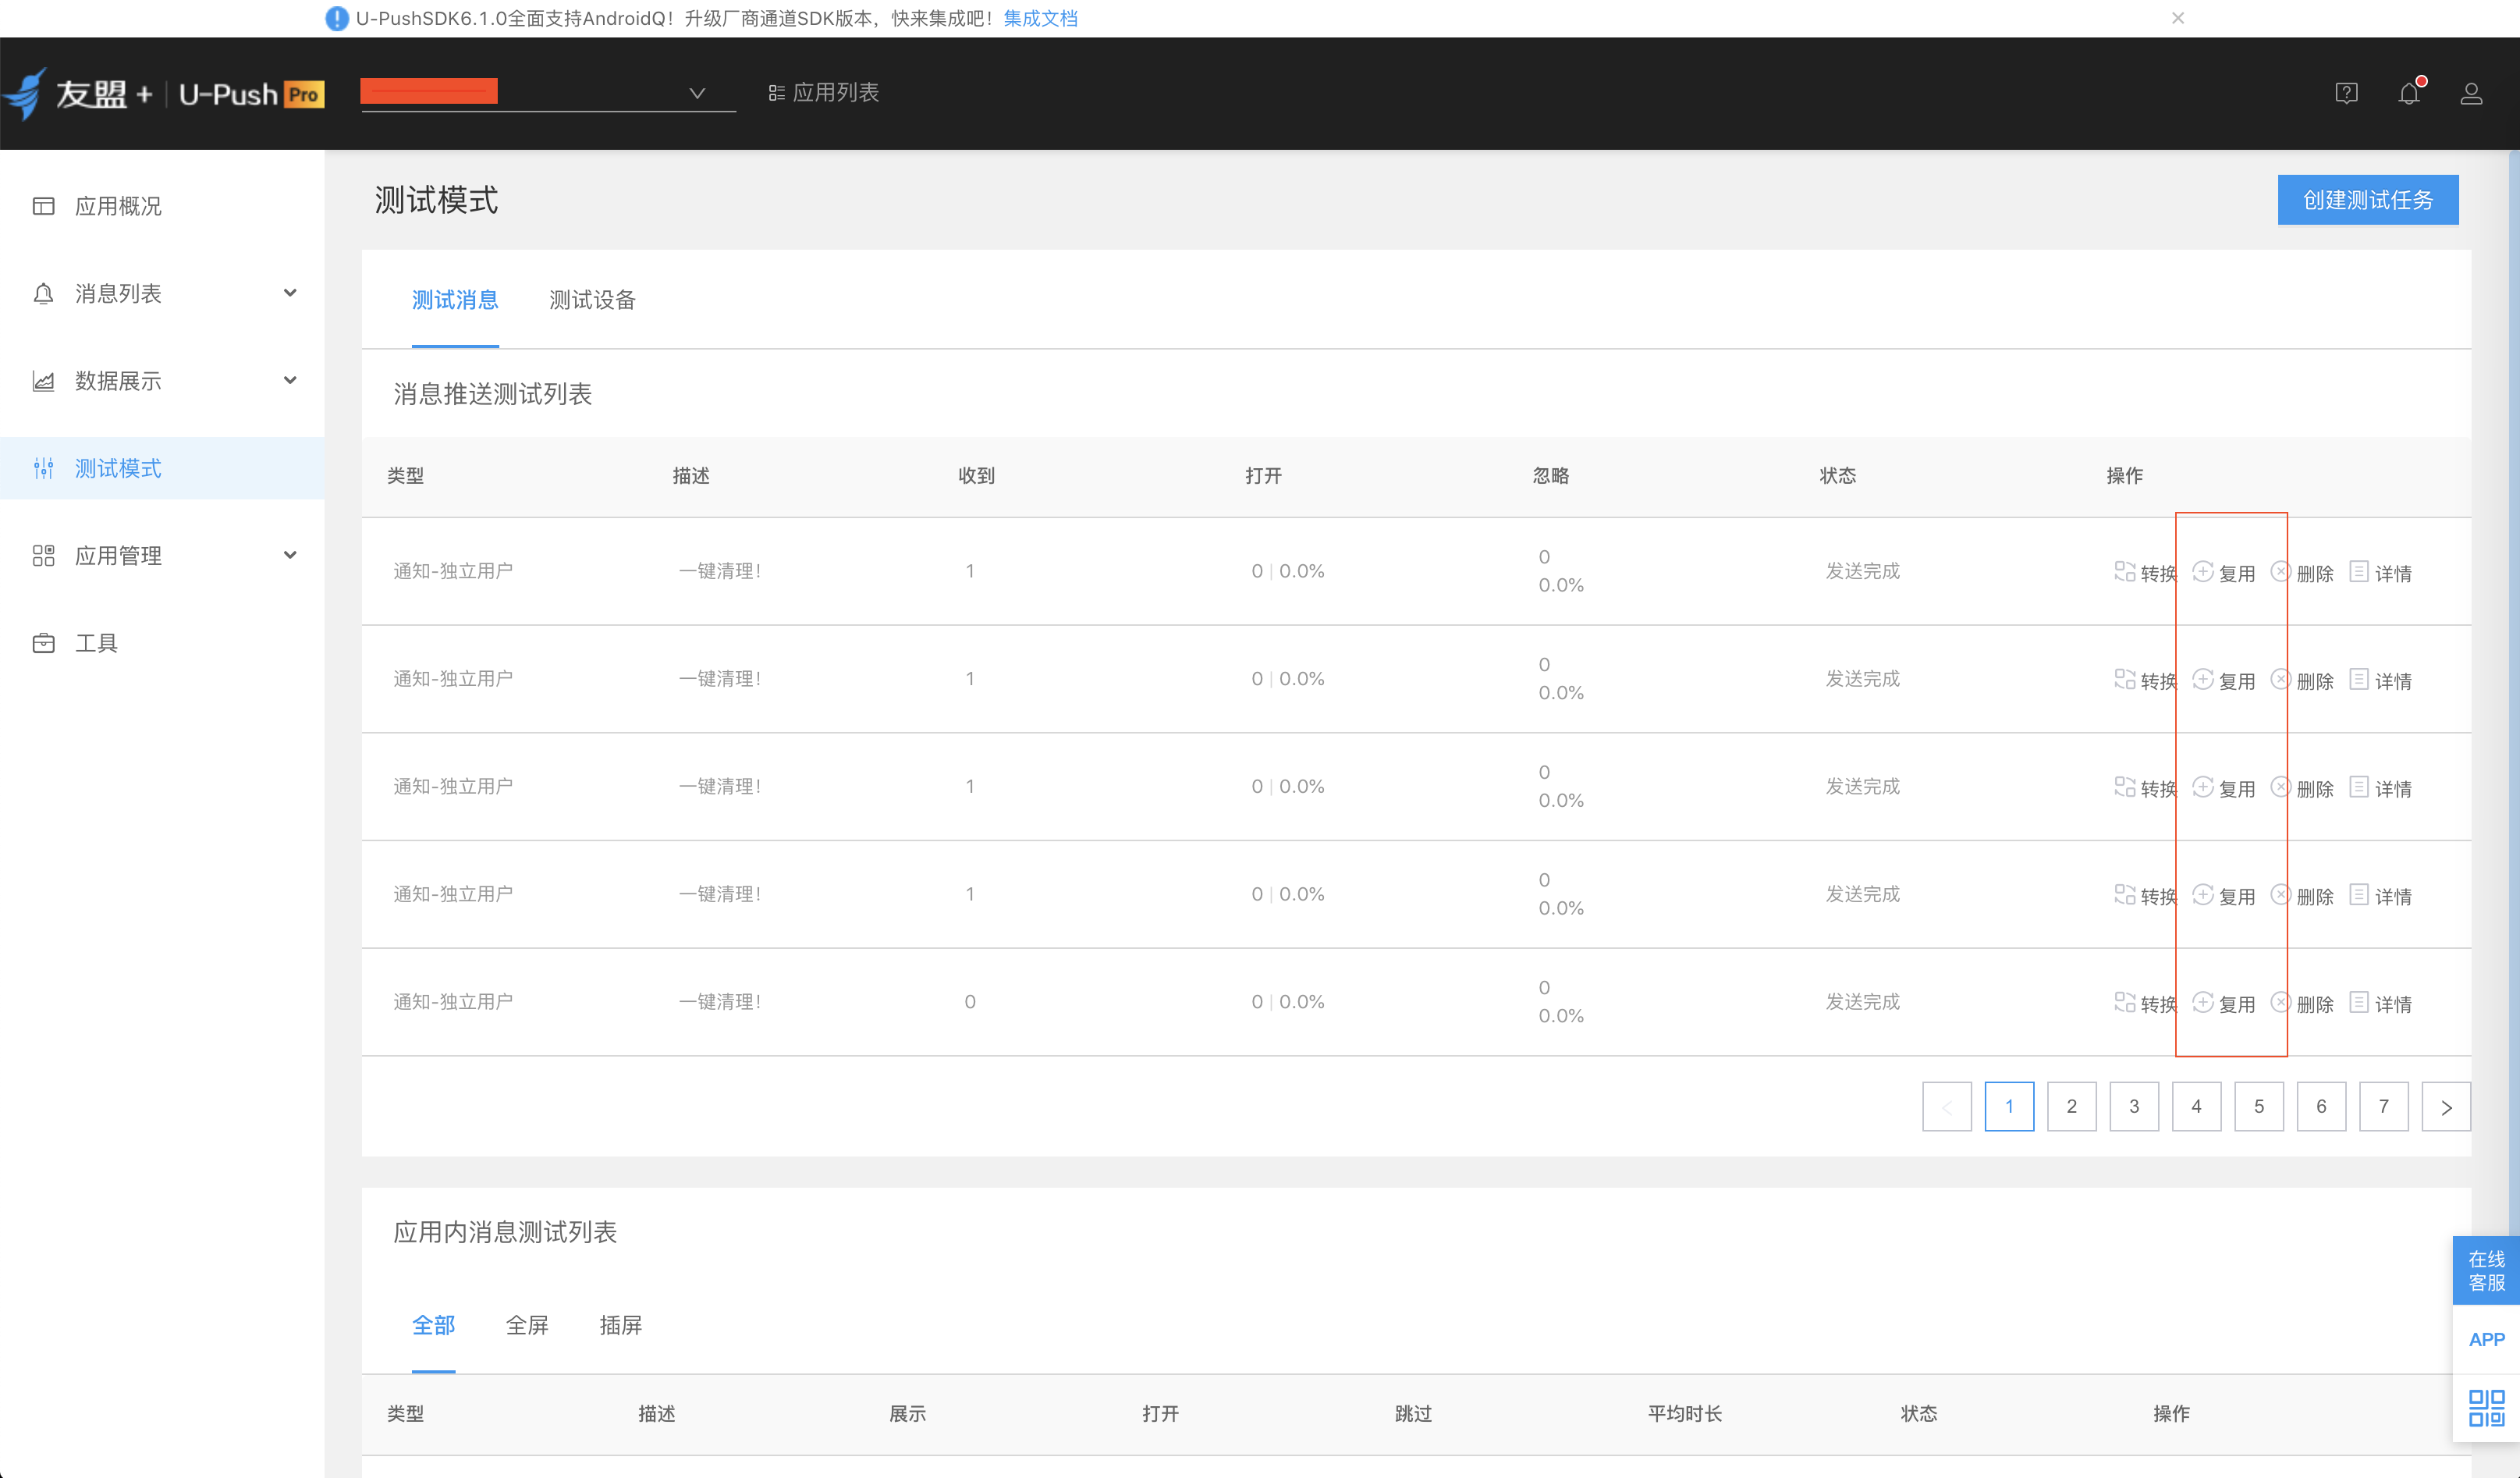Click the notification bell icon
2520x1478 pixels.
point(2408,94)
